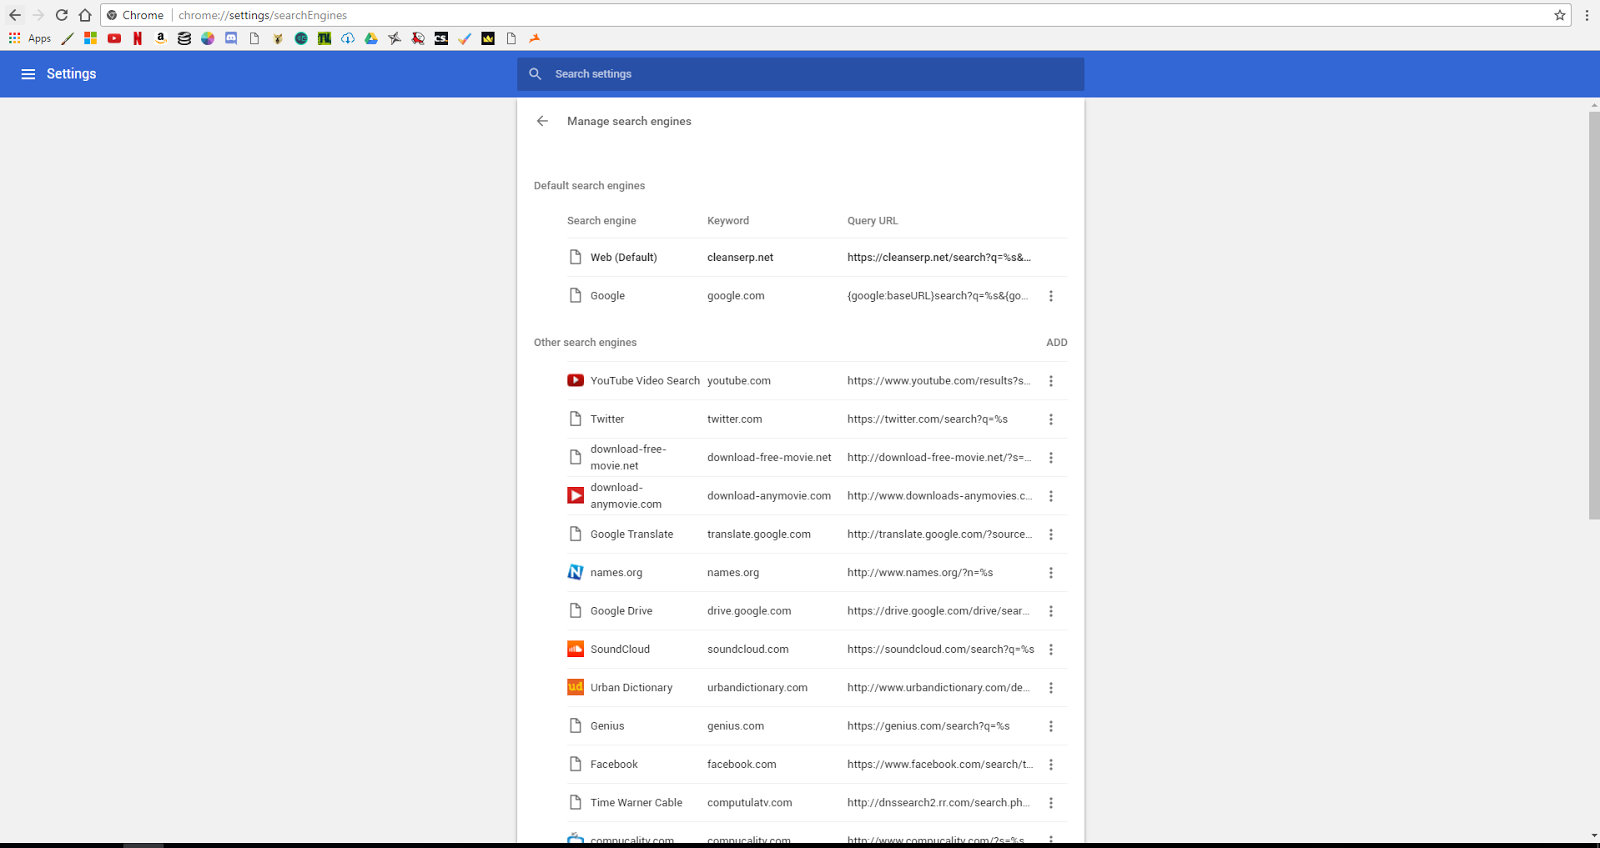
Task: Click the translate.google.com keyword
Action: pyautogui.click(x=759, y=534)
